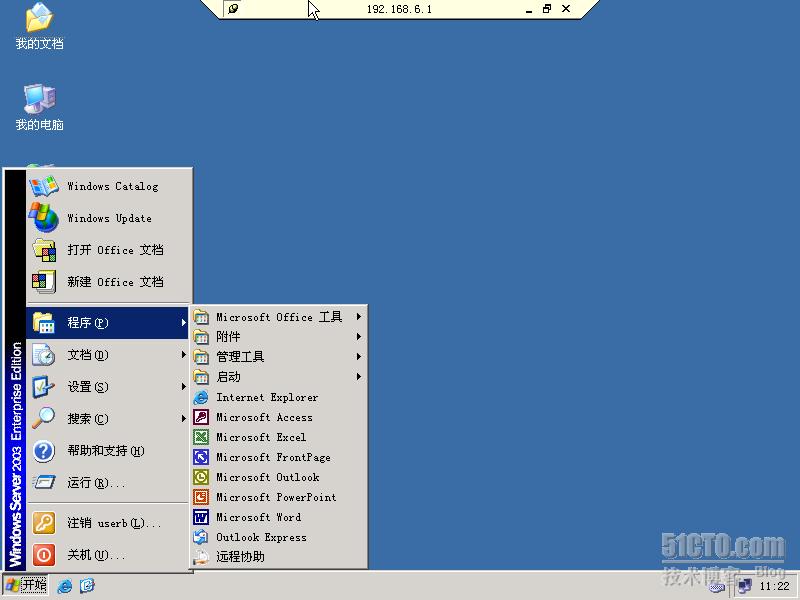Screen dimensions: 800x600
Task: Click the 程序(P) folder icon
Action: pyautogui.click(x=44, y=322)
